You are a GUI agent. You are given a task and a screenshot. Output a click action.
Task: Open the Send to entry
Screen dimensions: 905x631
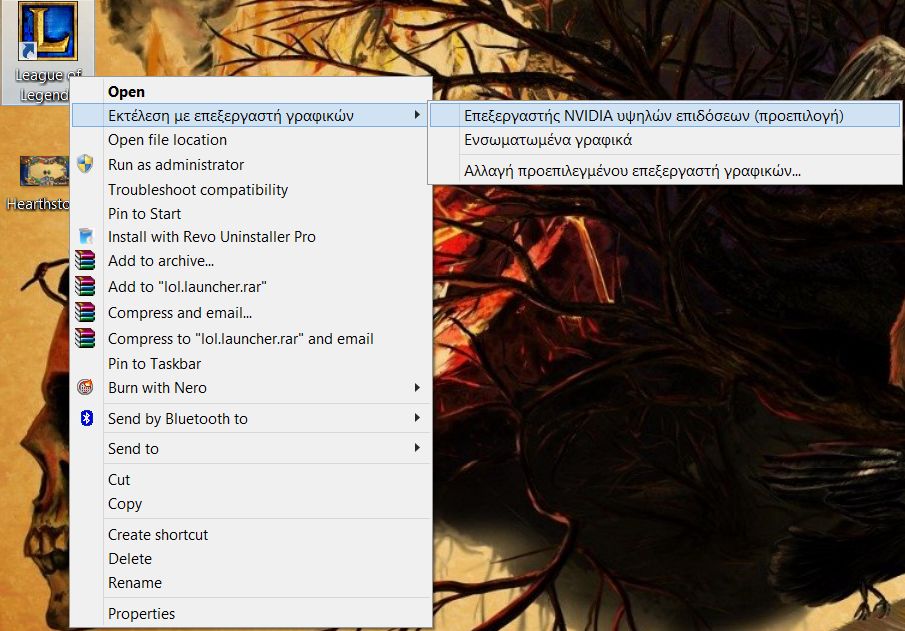(251, 449)
